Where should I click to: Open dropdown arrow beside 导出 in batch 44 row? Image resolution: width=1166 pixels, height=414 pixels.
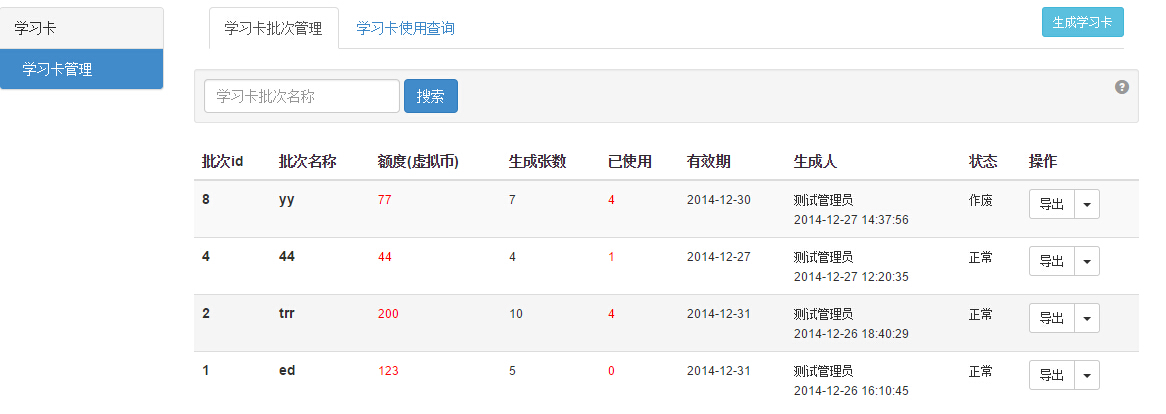[1087, 262]
